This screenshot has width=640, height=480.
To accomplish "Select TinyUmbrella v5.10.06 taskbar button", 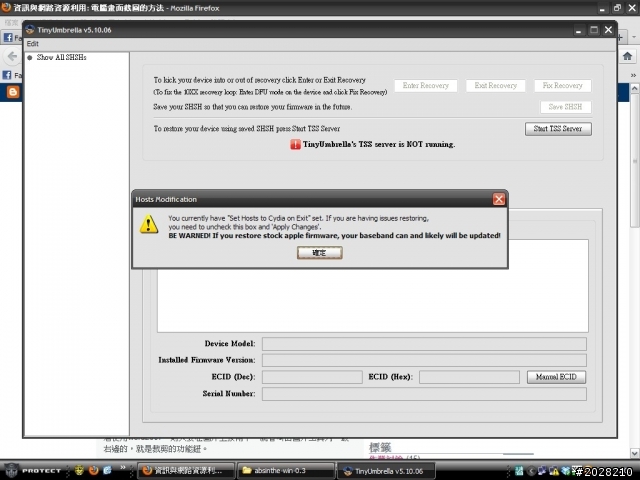I will tap(386, 471).
